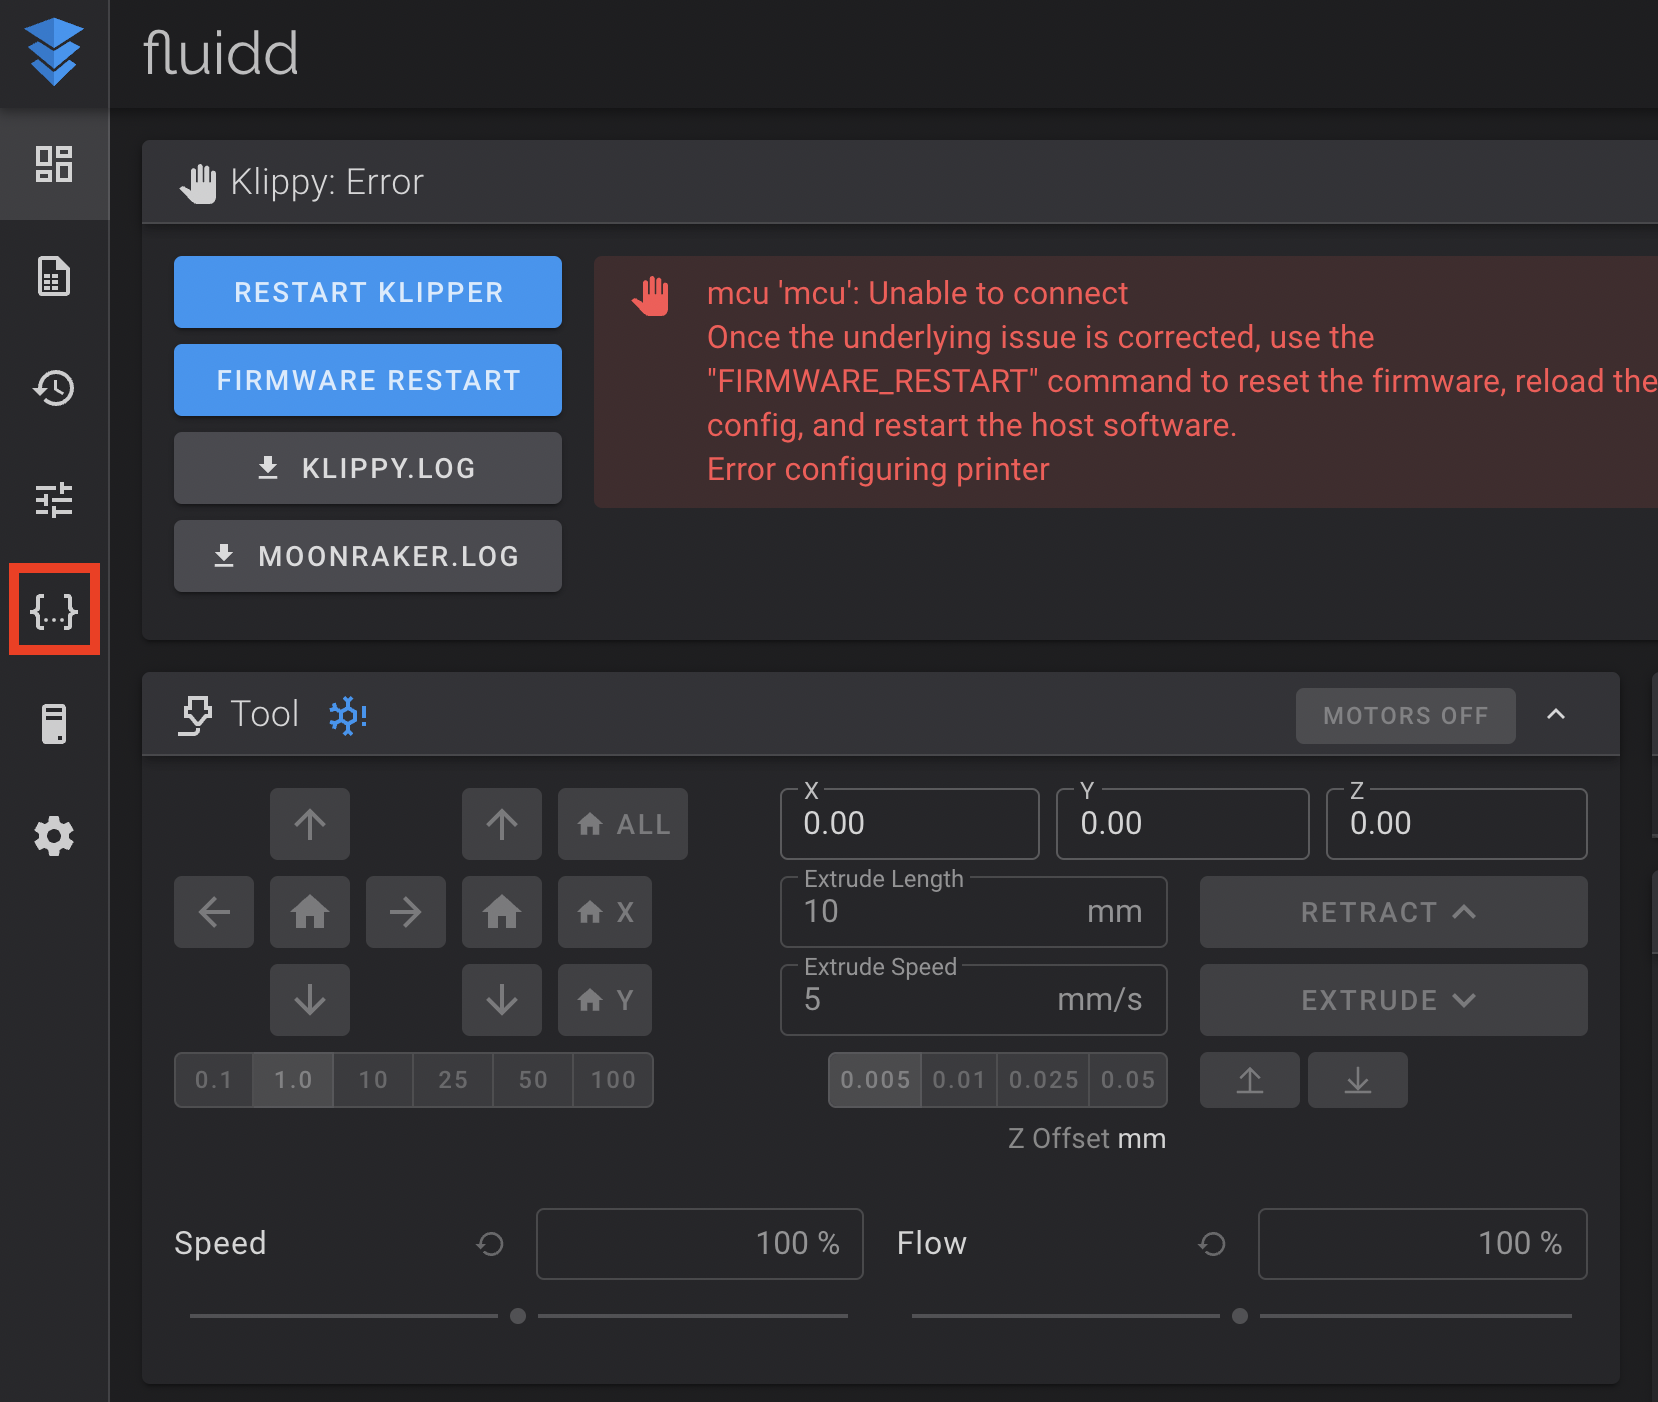Select 10 mm move distance
Viewport: 1658px width, 1402px height.
coord(373,1080)
